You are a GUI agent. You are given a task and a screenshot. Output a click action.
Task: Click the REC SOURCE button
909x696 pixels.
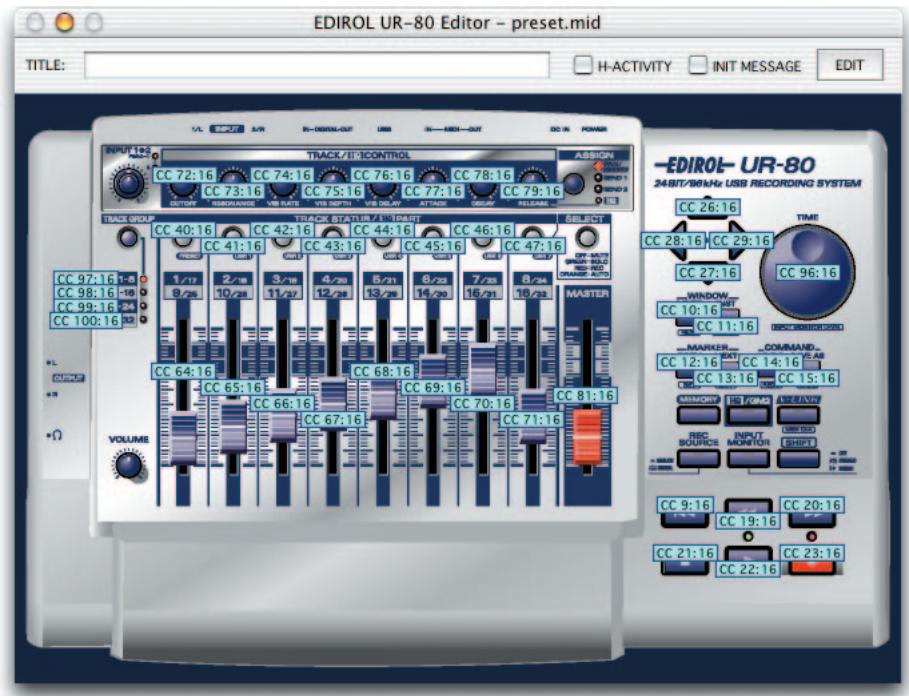[x=698, y=458]
